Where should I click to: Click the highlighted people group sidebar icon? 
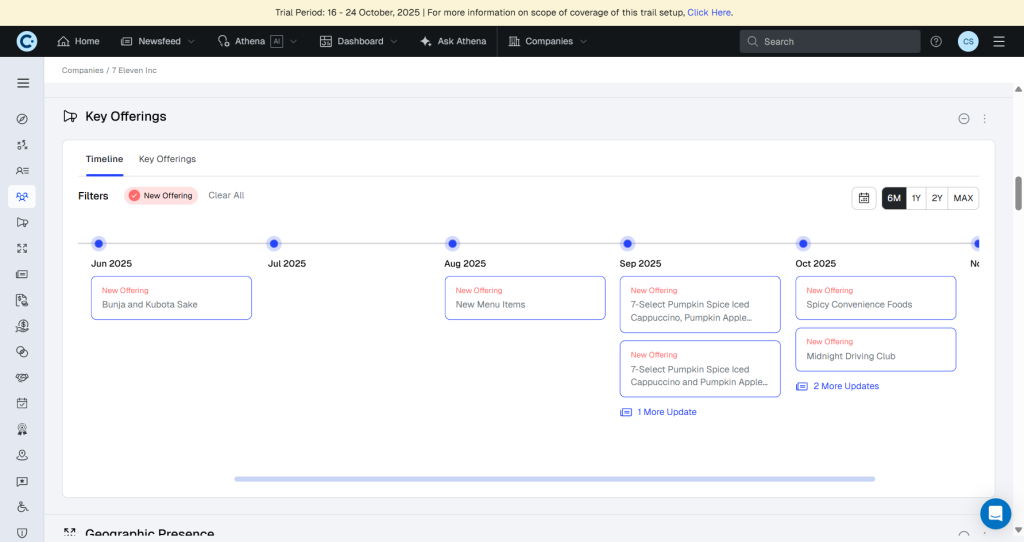[x=22, y=197]
